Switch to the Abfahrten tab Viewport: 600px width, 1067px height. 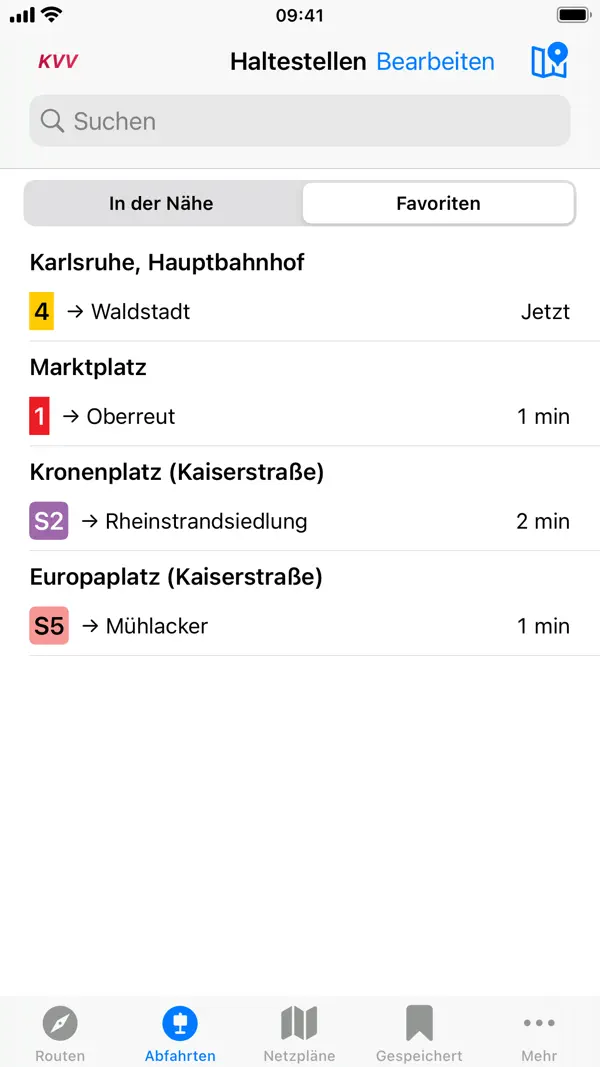pyautogui.click(x=180, y=1031)
